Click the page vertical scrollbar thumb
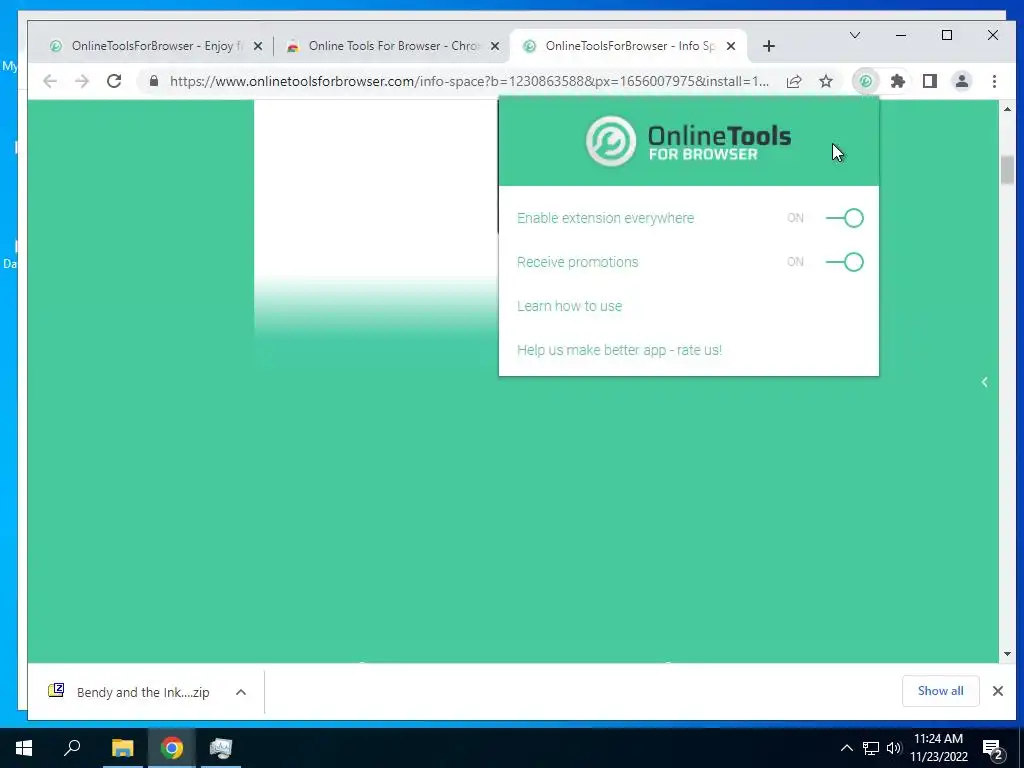This screenshot has width=1024, height=768. [x=1006, y=170]
